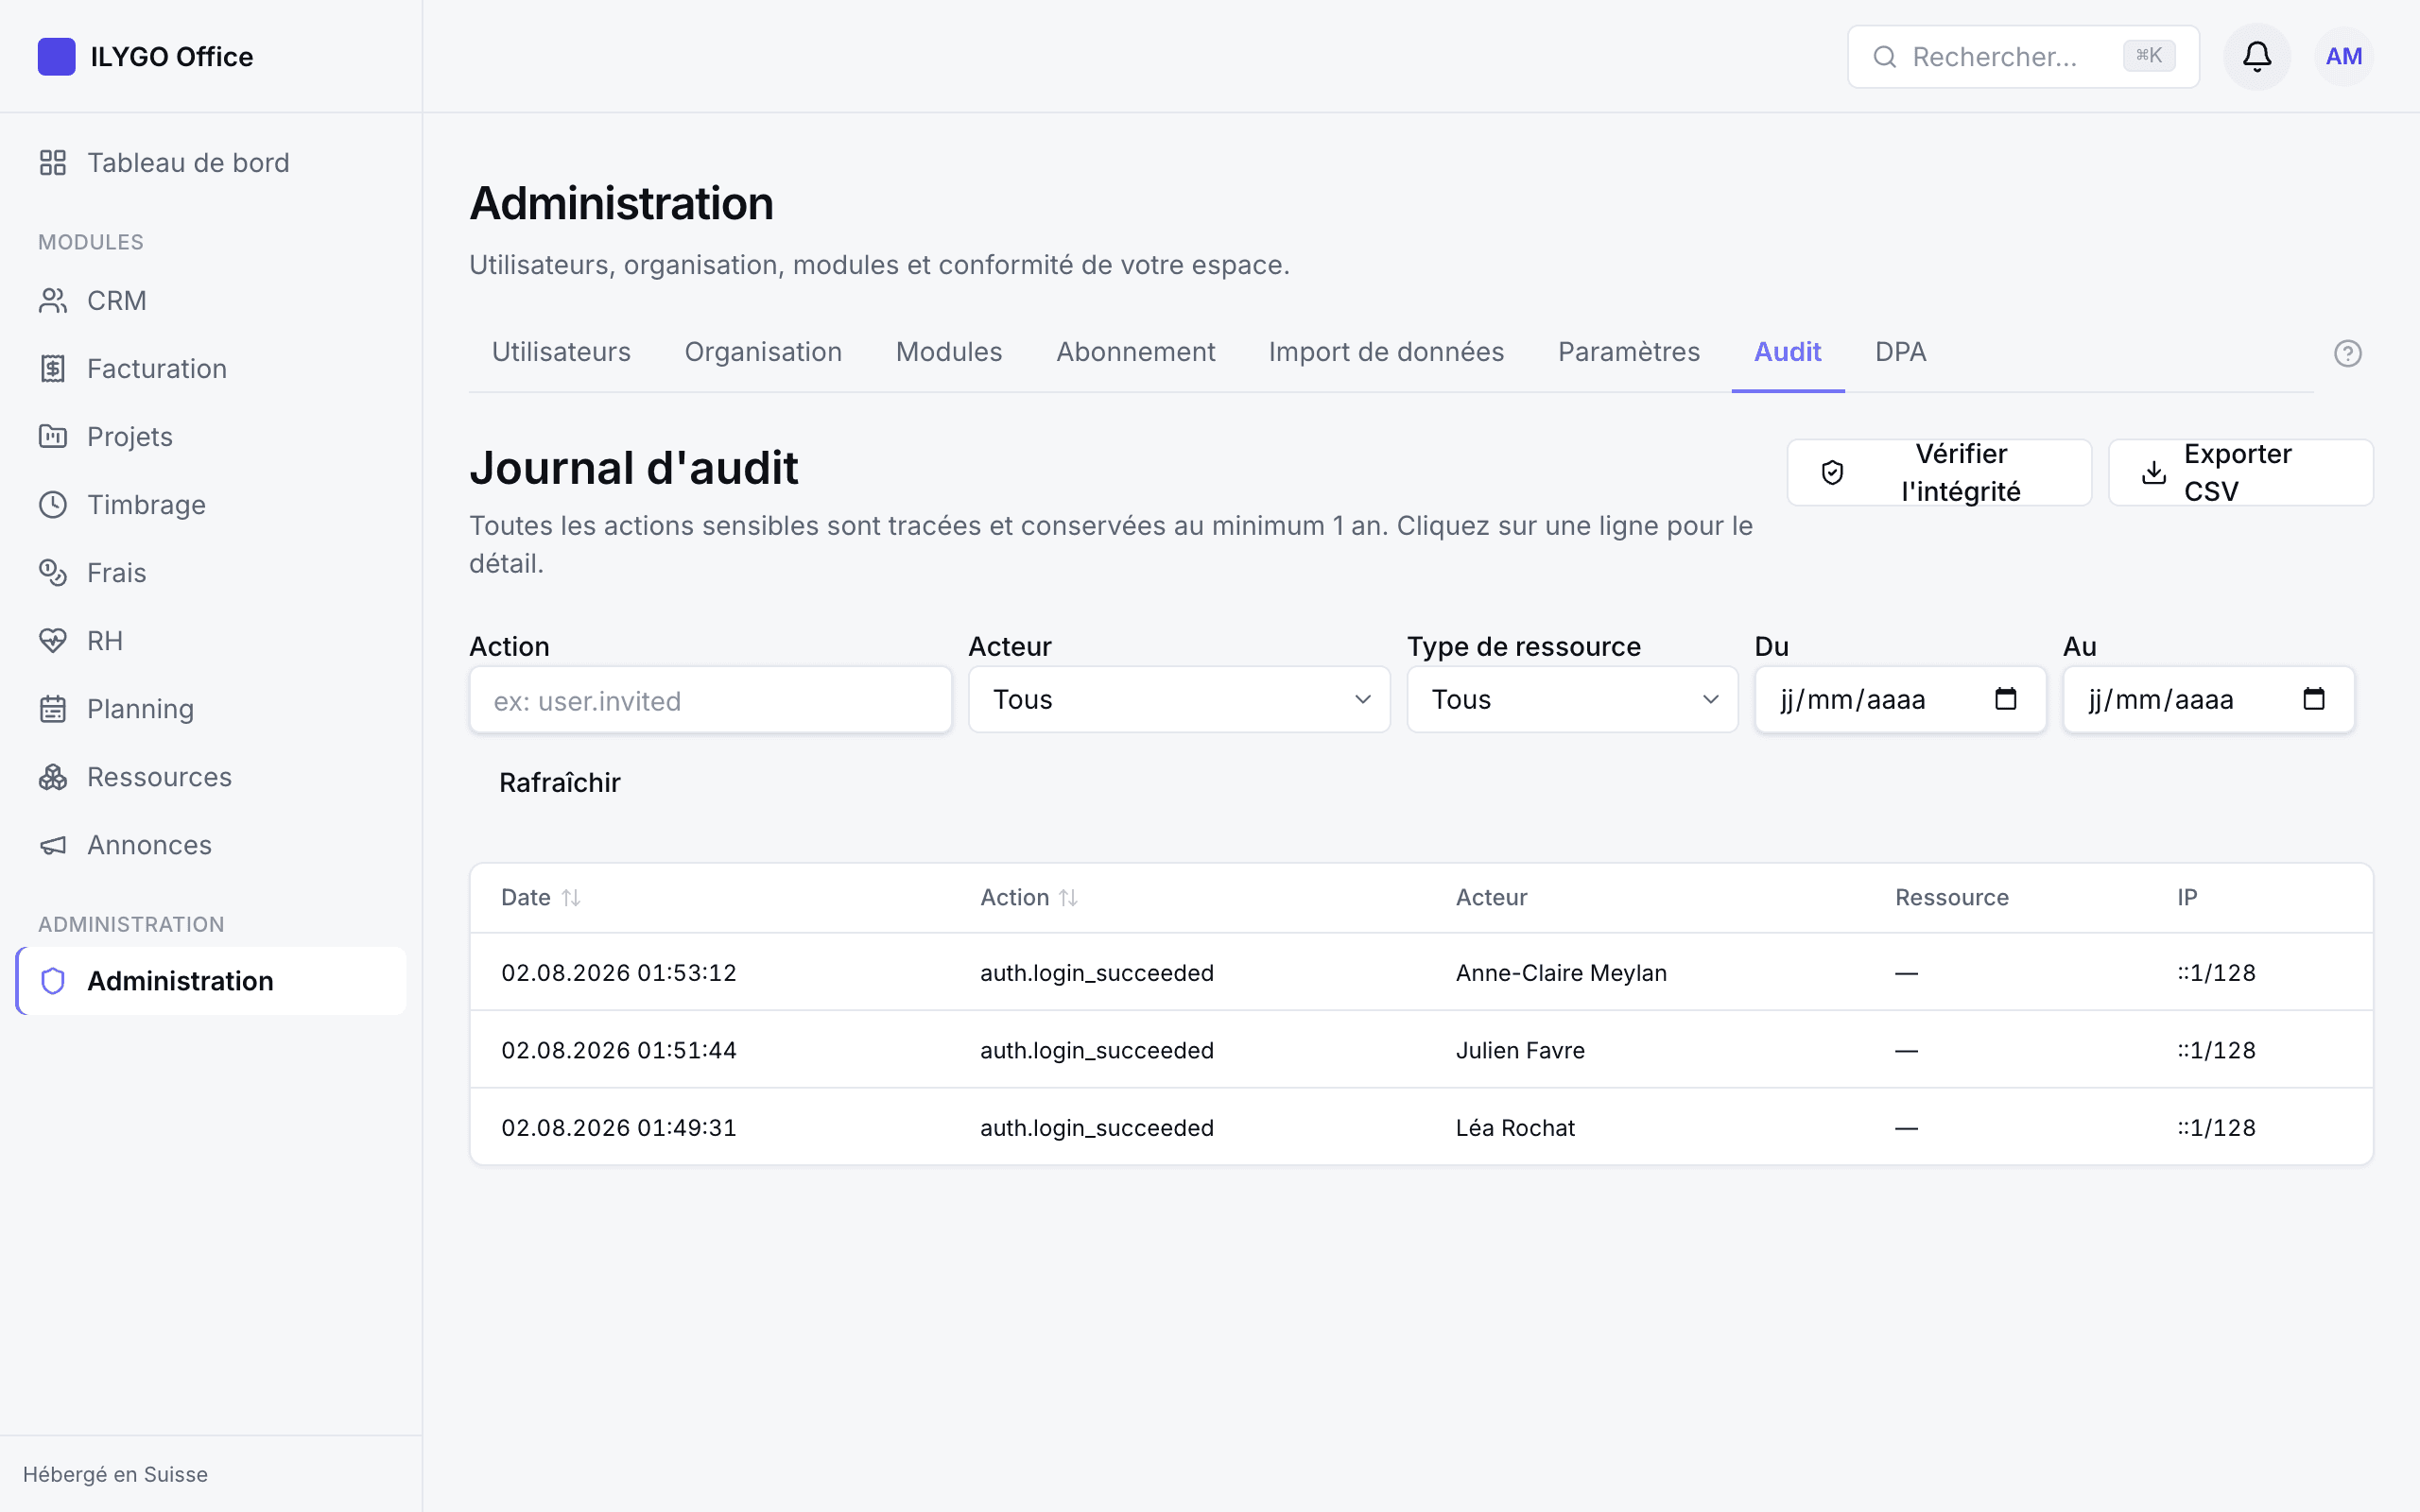Click the RH heart-pulse icon

53,640
